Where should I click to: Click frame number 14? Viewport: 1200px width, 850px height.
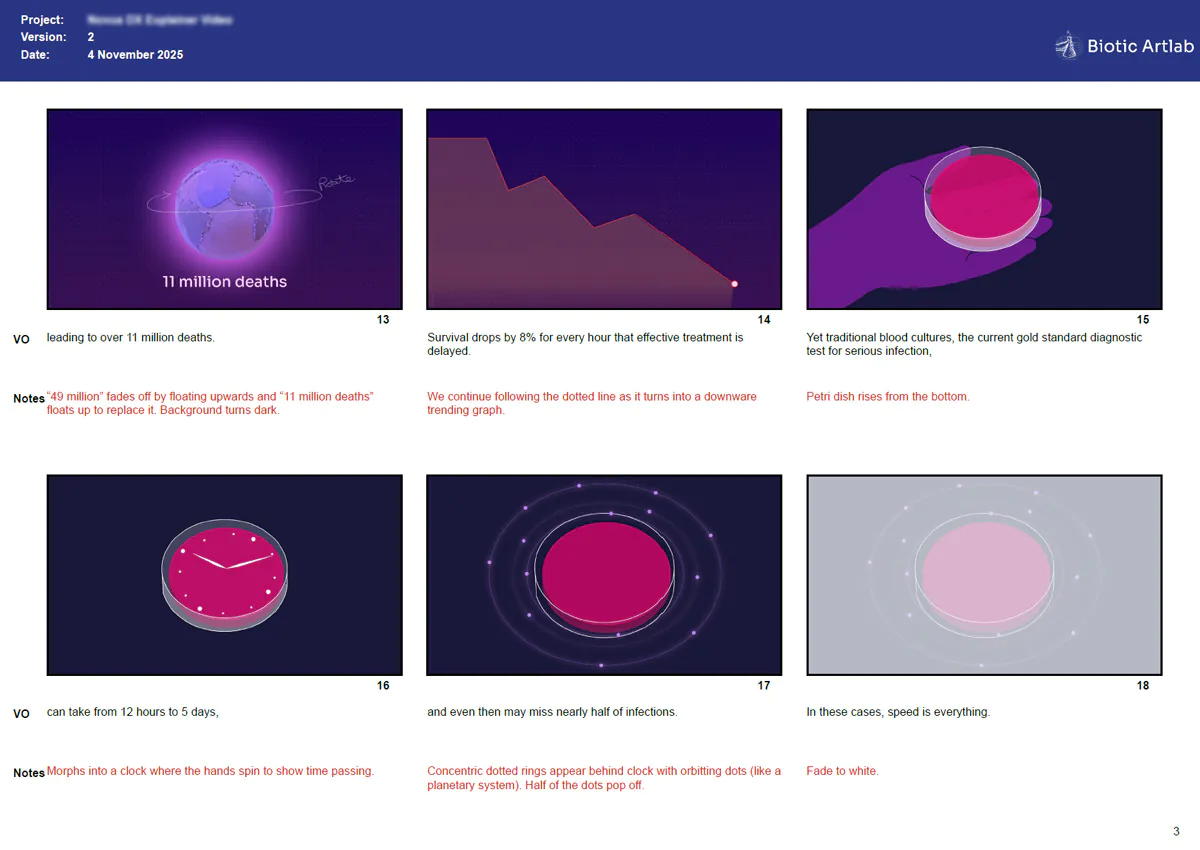[764, 320]
